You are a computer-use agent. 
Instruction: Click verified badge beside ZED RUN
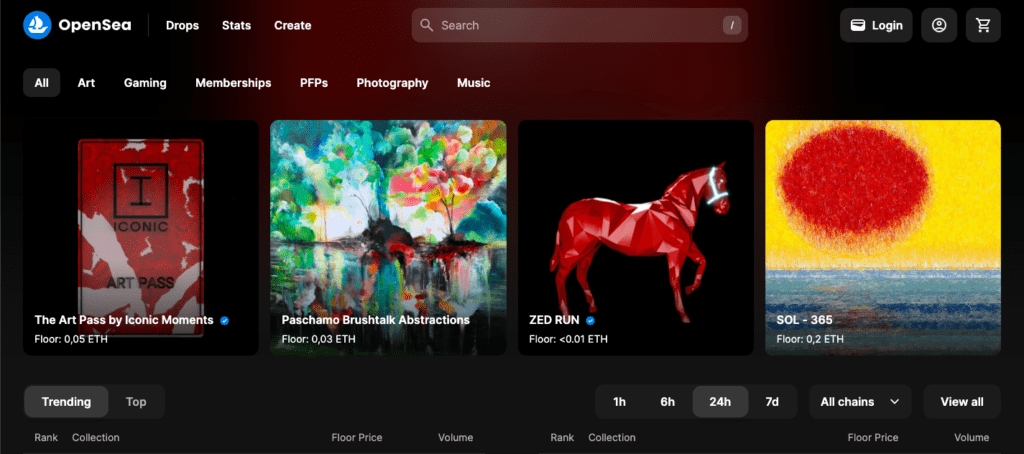(590, 321)
